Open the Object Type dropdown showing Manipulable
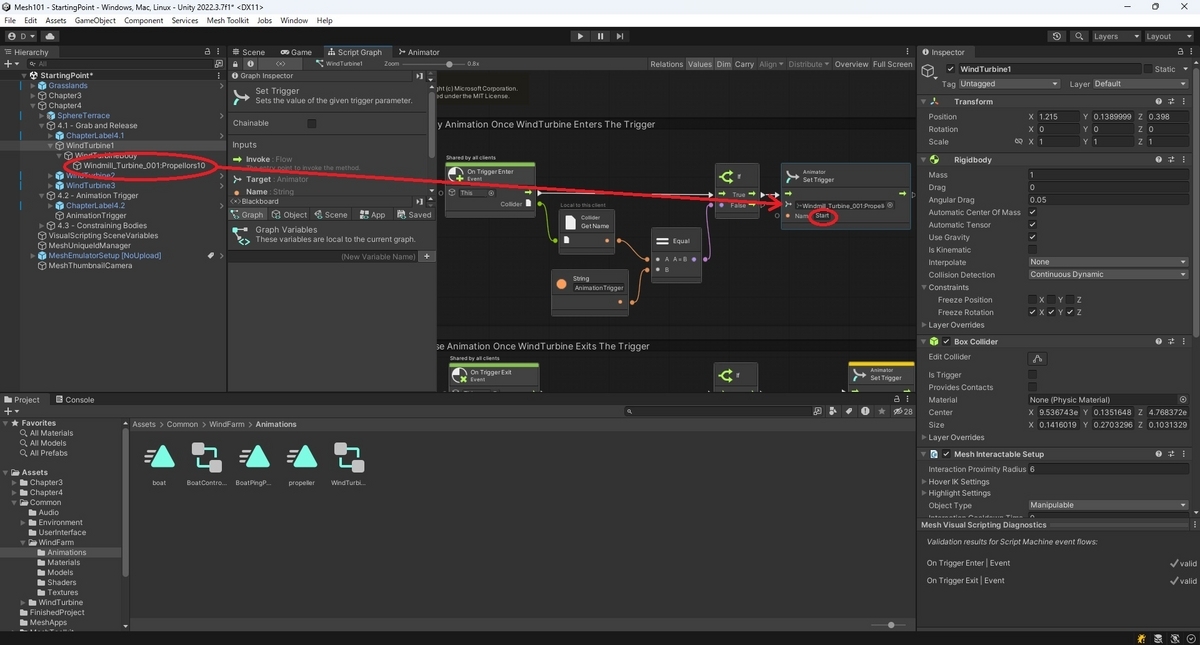 click(x=1108, y=505)
